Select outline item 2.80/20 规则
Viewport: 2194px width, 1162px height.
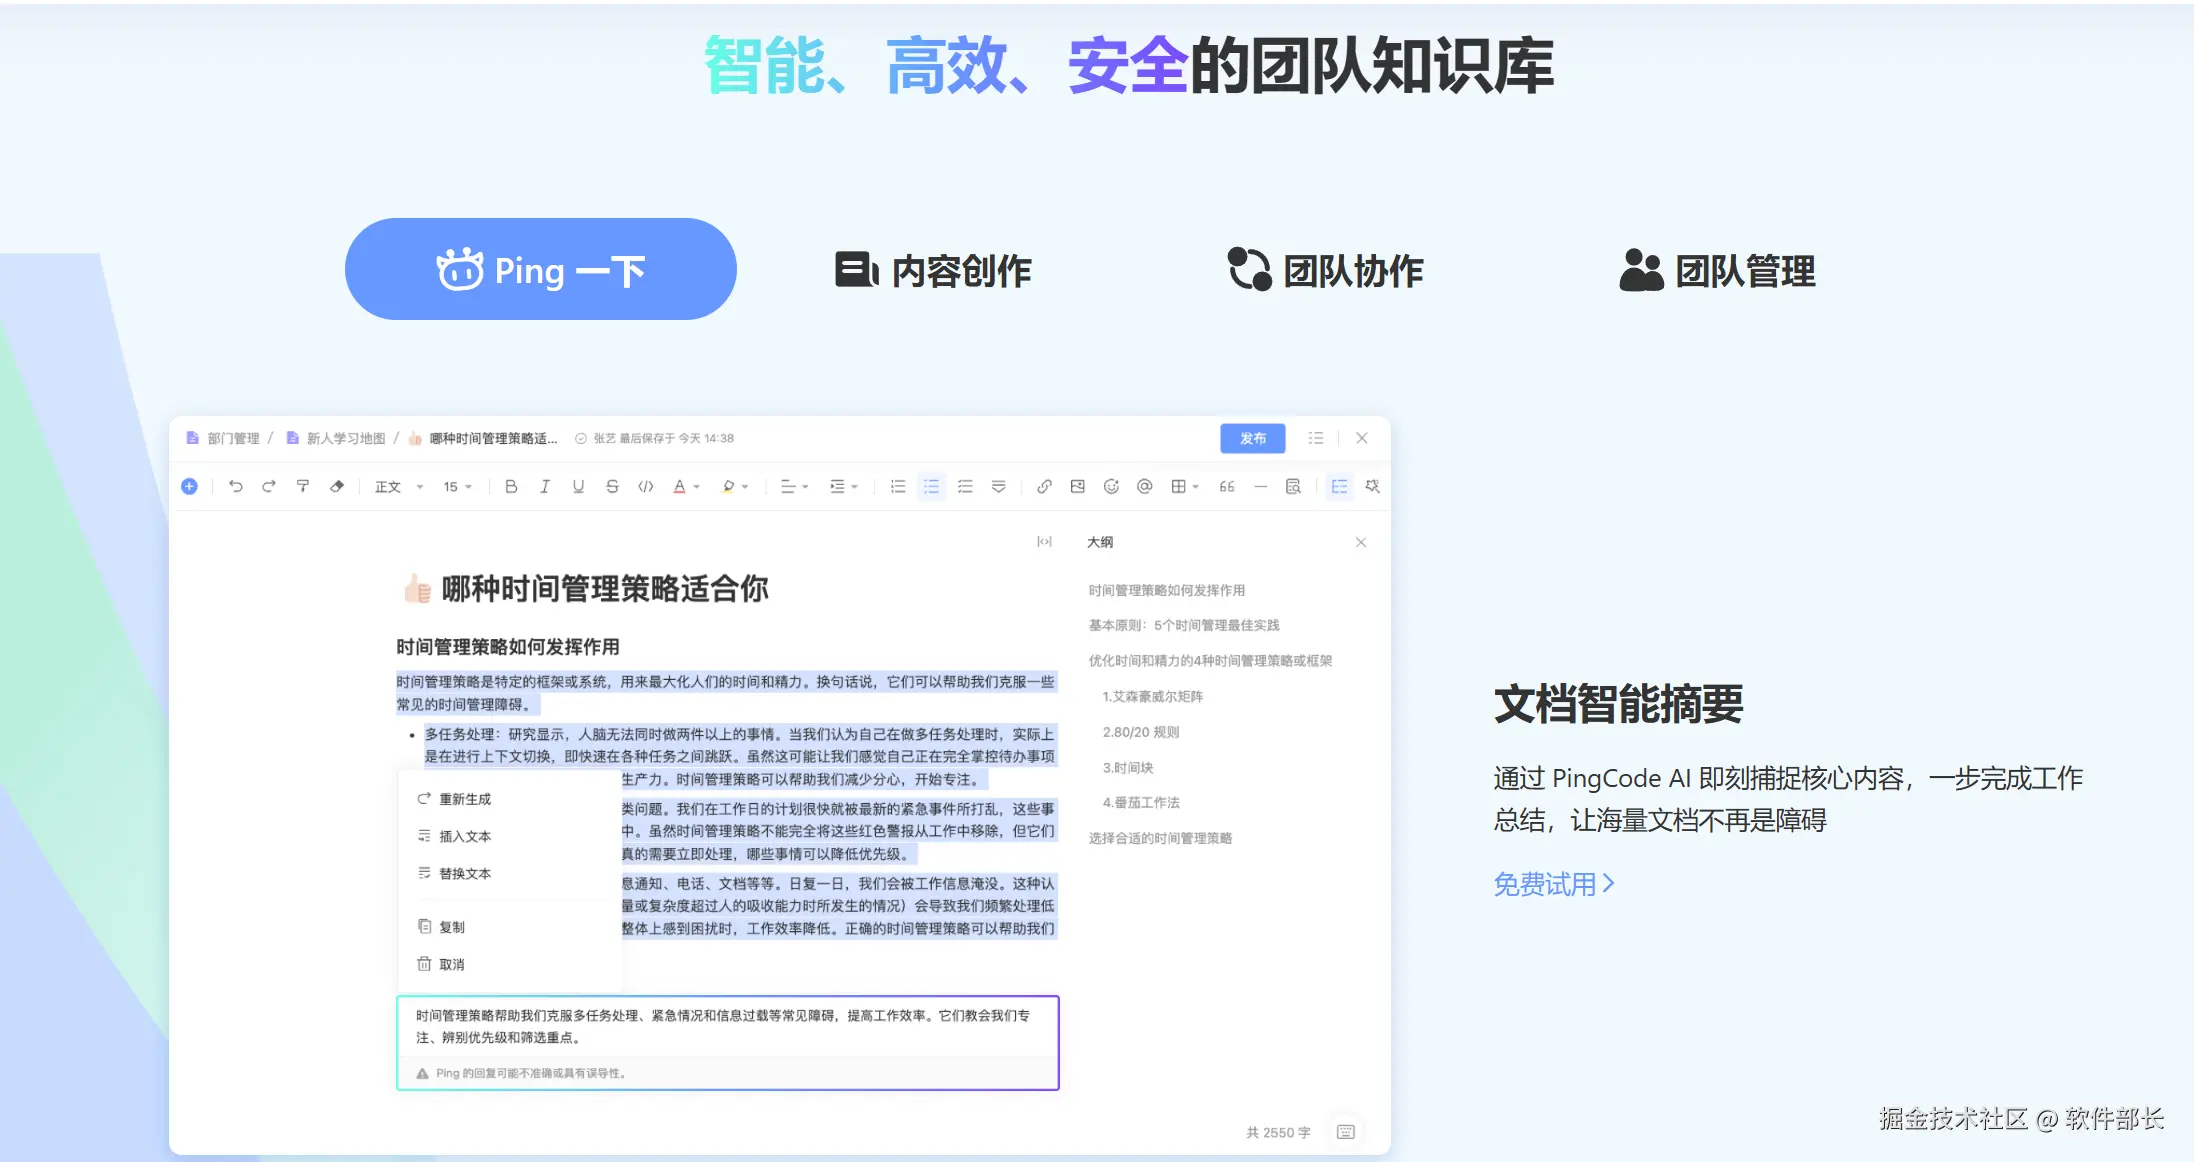tap(1141, 732)
